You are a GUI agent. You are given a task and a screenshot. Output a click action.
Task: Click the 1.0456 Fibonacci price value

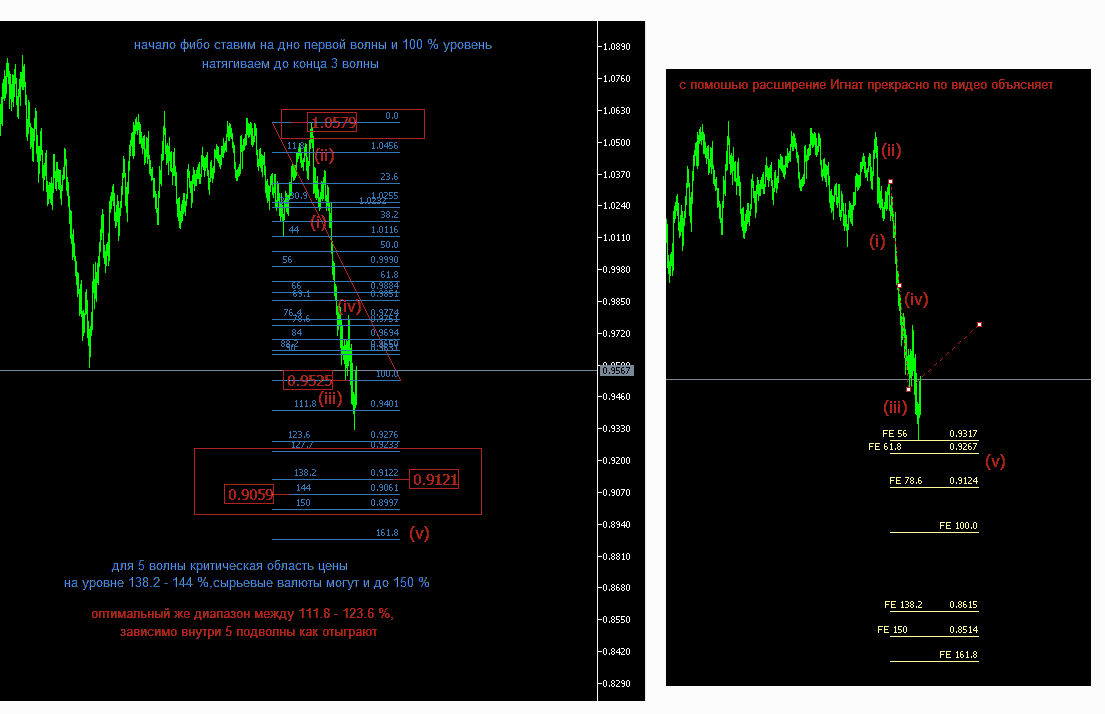tap(385, 146)
